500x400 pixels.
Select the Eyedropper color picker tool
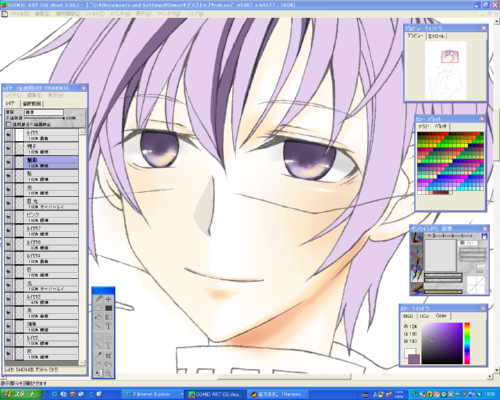98,355
